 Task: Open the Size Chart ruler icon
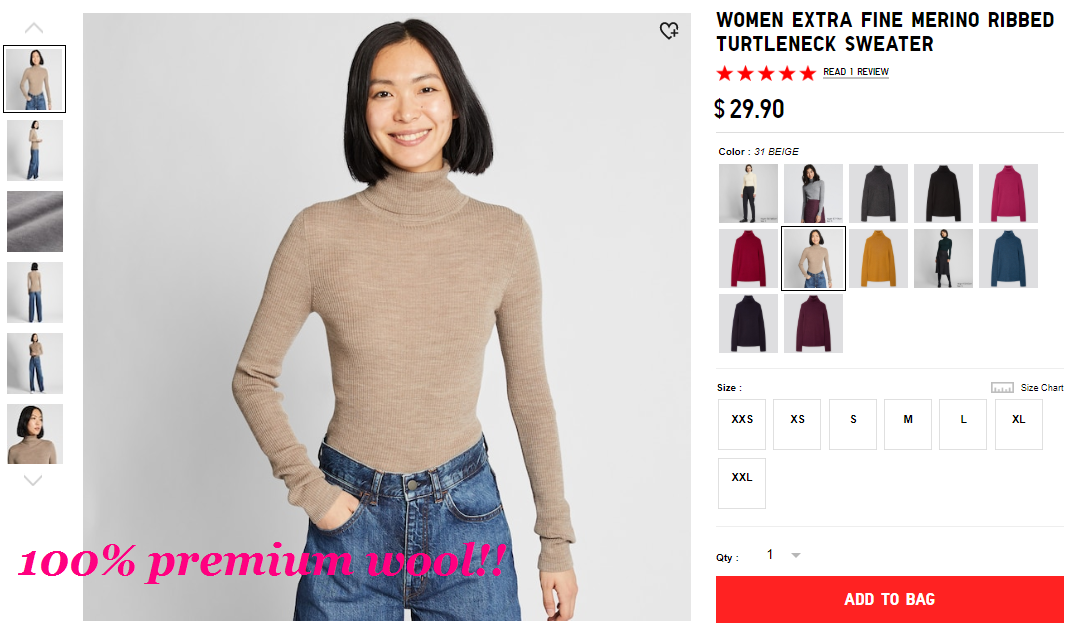(1002, 388)
